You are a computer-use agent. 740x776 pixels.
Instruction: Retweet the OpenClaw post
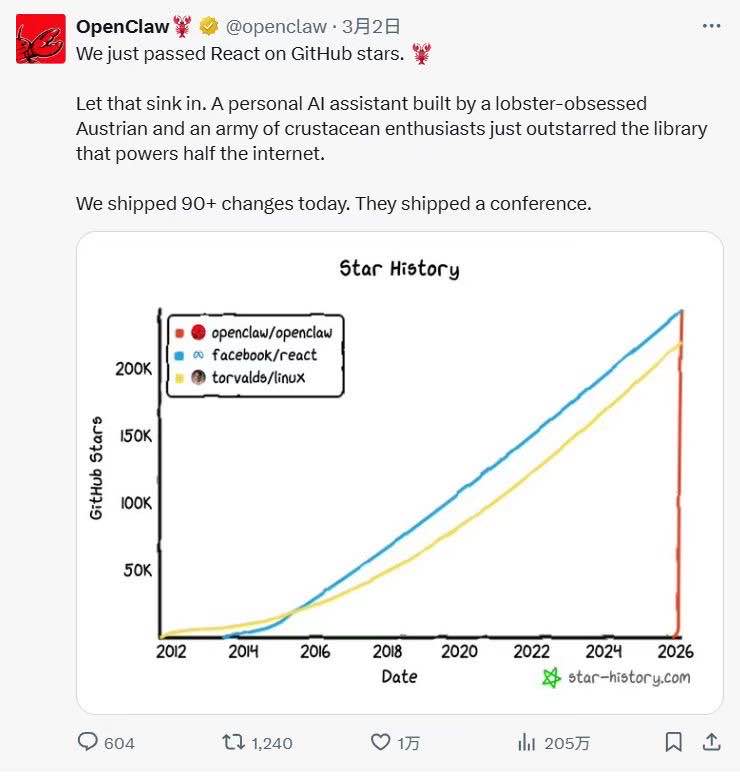coord(232,742)
